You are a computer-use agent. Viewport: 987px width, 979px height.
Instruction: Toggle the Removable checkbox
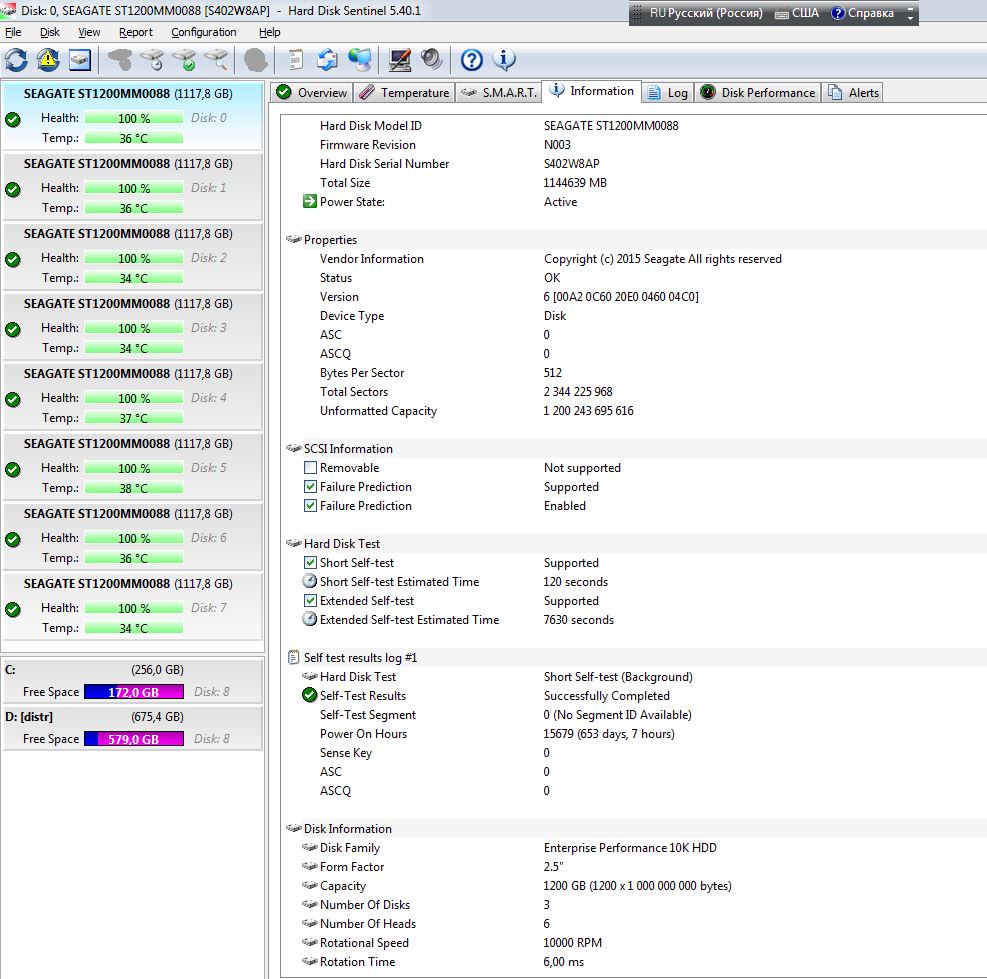(x=310, y=468)
